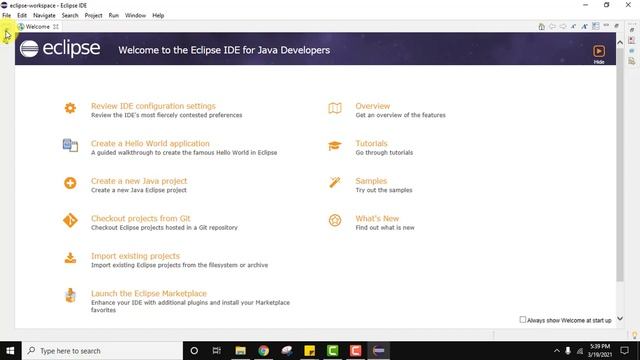The height and width of the screenshot is (360, 640).
Task: Open Create a new Java project link
Action: 139,181
